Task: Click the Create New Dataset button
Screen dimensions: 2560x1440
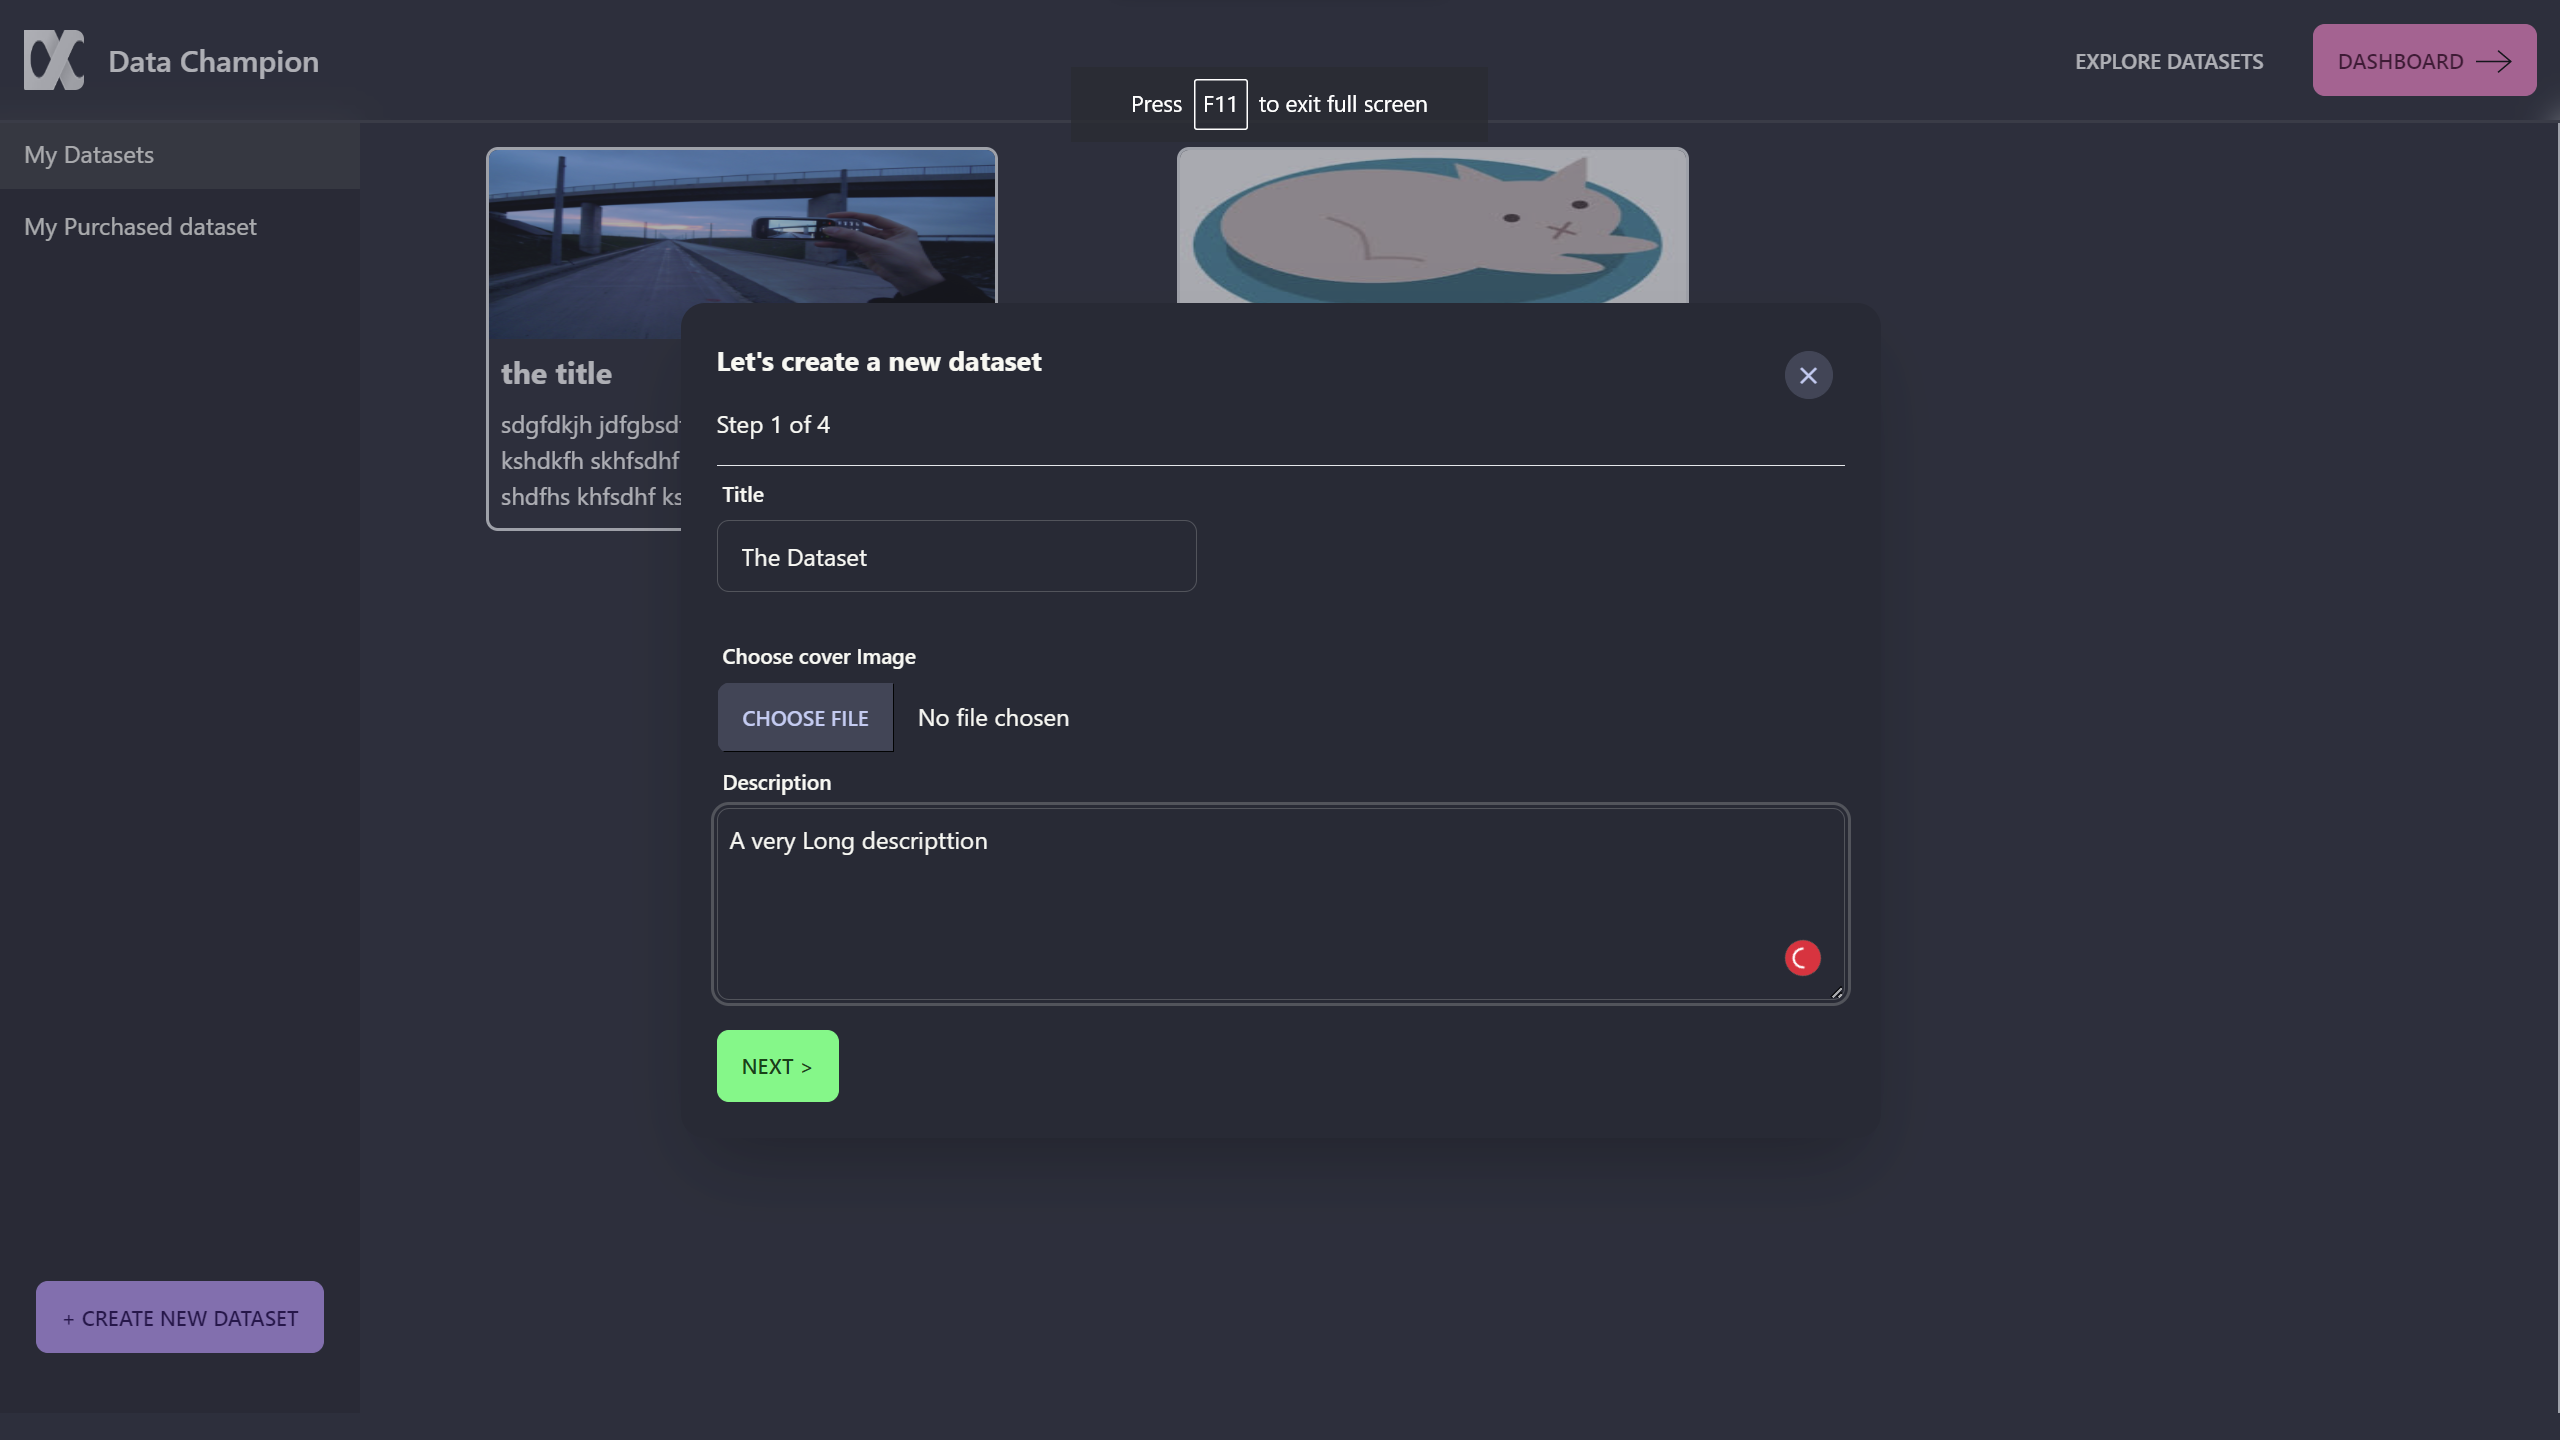Action: [180, 1317]
